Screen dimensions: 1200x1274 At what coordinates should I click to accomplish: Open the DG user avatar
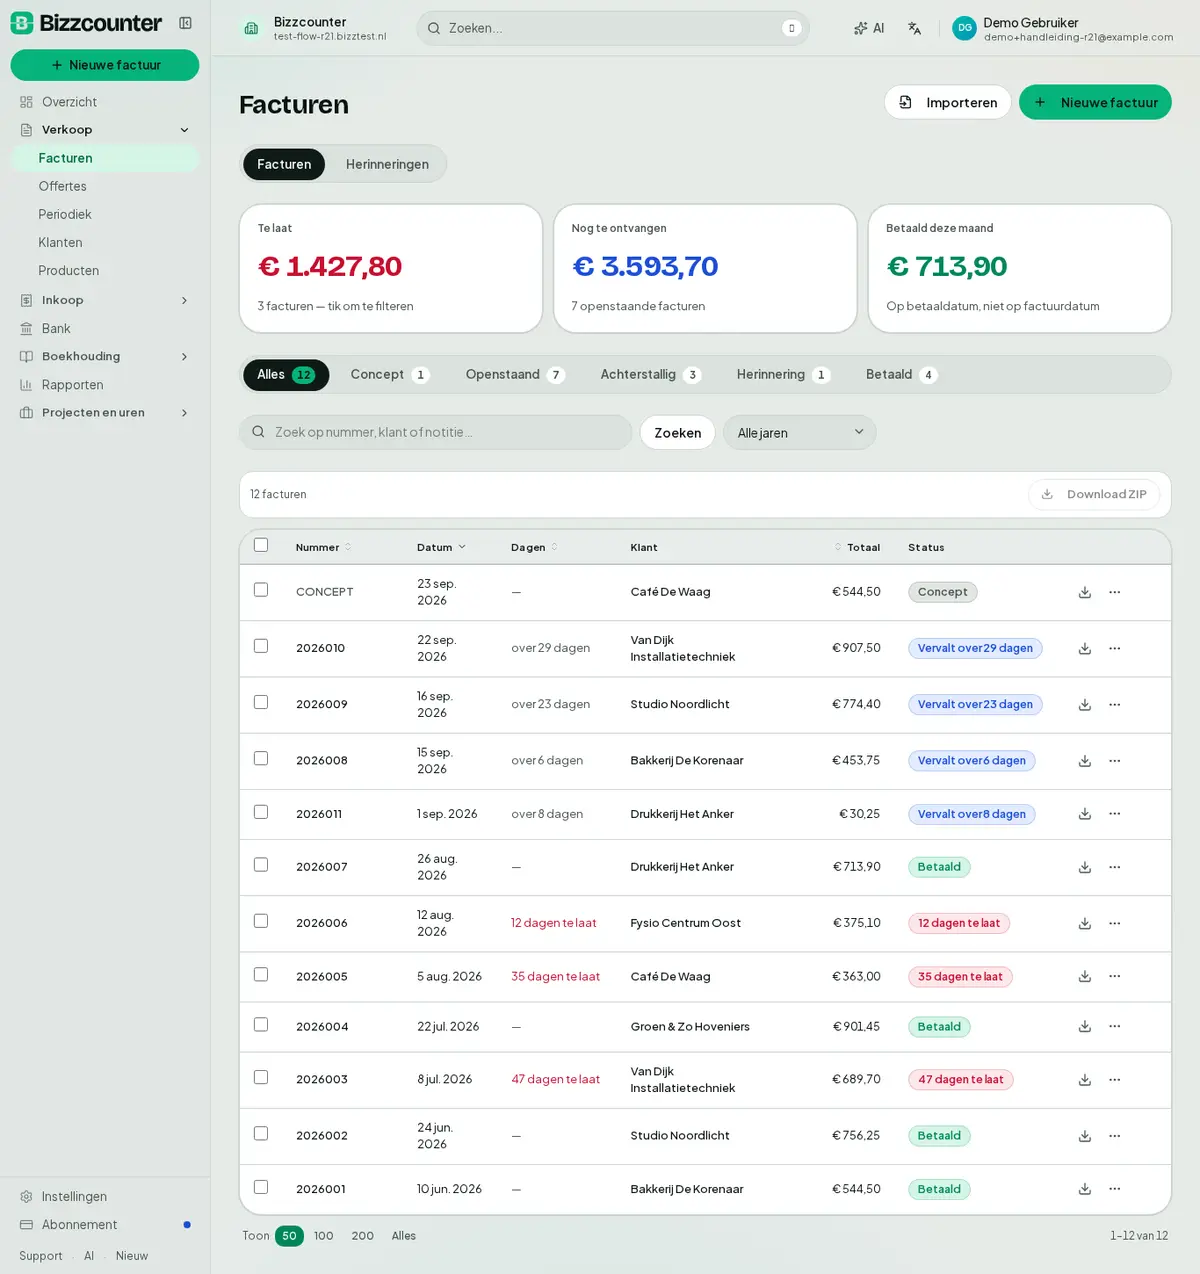click(x=964, y=28)
